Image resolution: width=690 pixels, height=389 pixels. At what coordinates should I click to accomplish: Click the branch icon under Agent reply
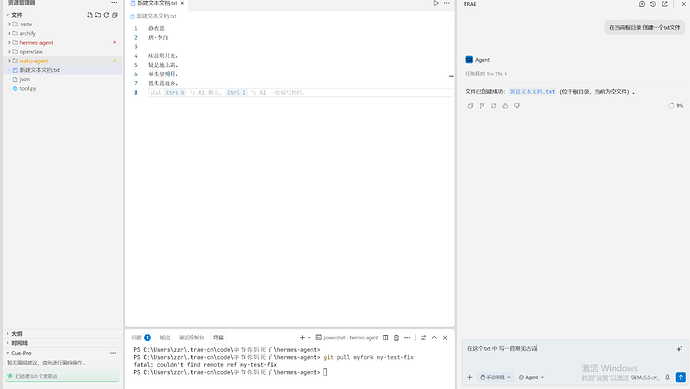pyautogui.click(x=482, y=106)
